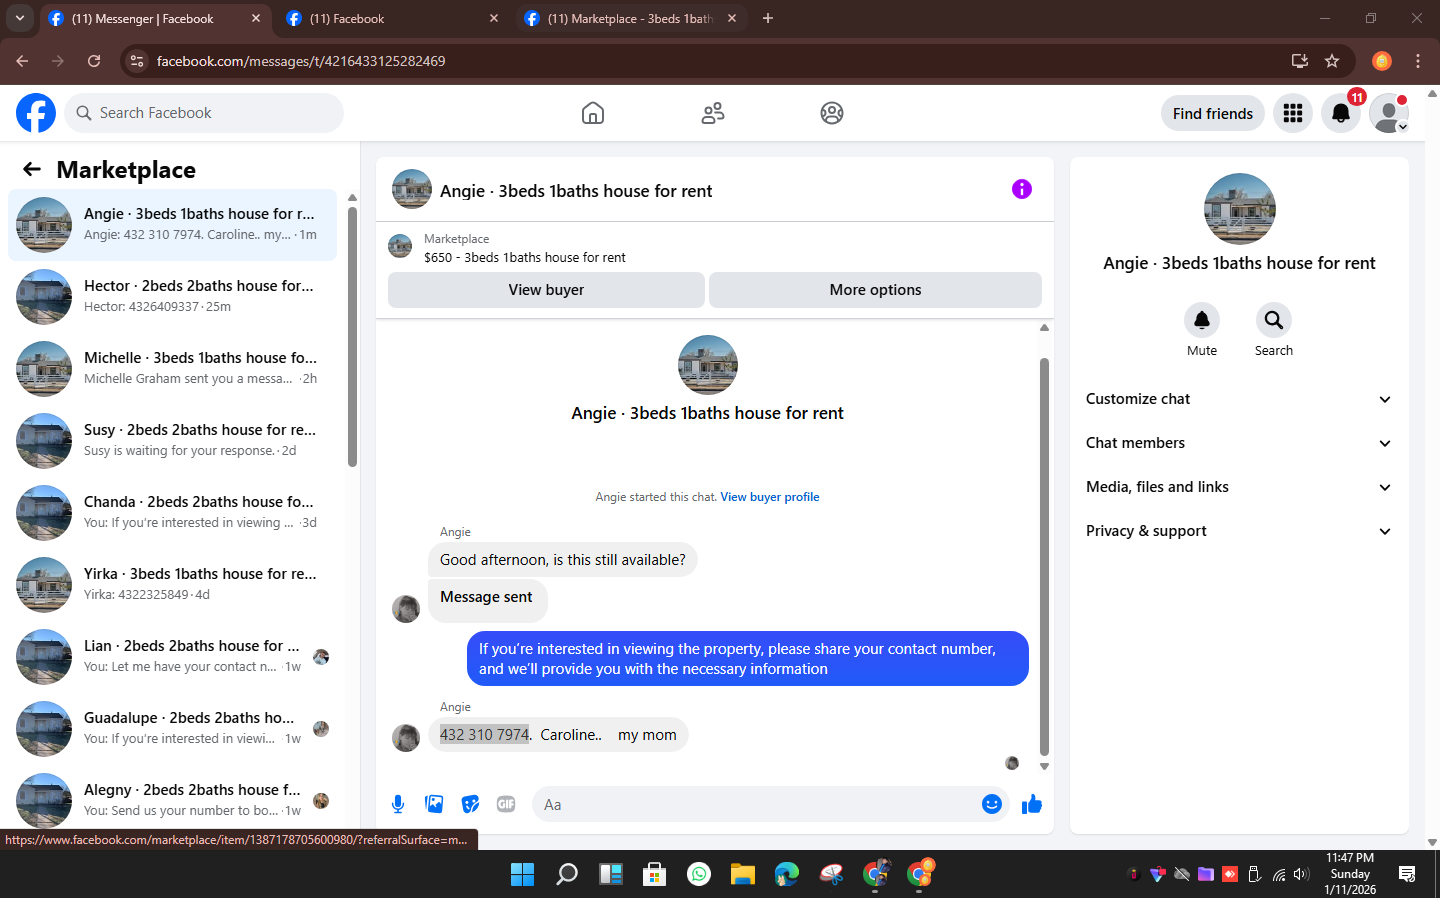Open the Susy 2beds 2baths chat
1440x898 pixels.
point(172,441)
